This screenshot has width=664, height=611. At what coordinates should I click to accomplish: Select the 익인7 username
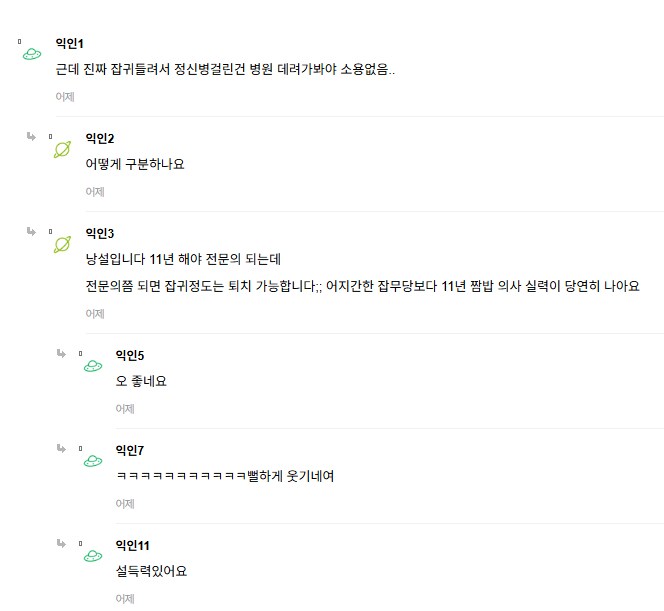pyautogui.click(x=130, y=450)
